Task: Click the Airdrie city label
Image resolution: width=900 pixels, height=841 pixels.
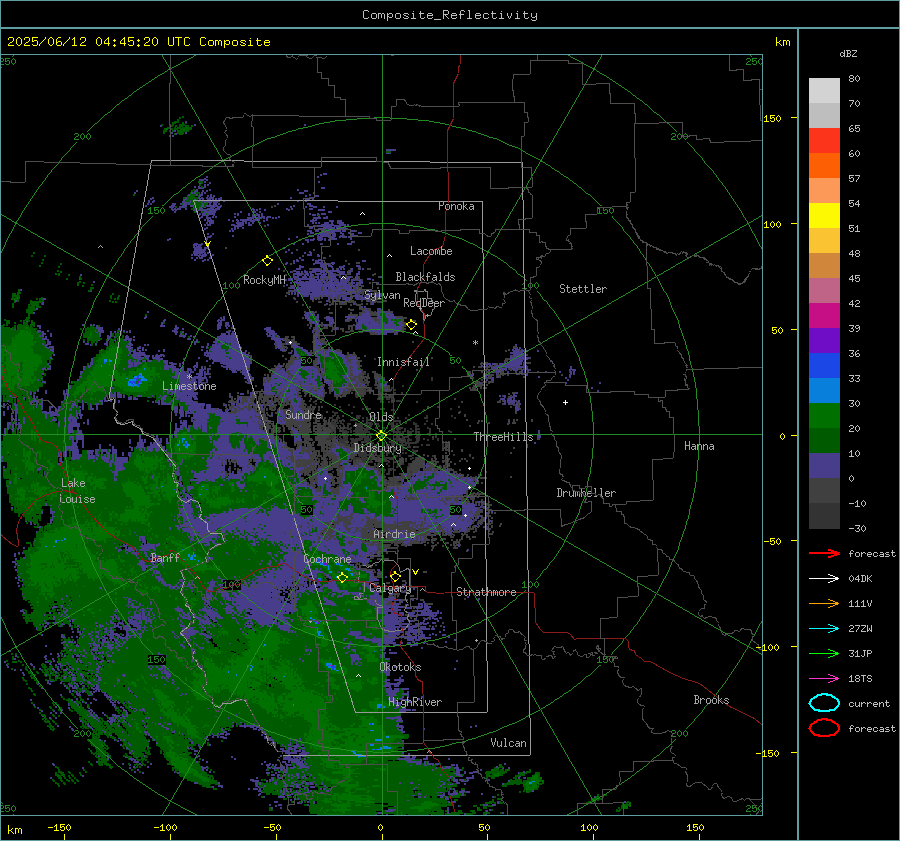Action: pos(394,534)
